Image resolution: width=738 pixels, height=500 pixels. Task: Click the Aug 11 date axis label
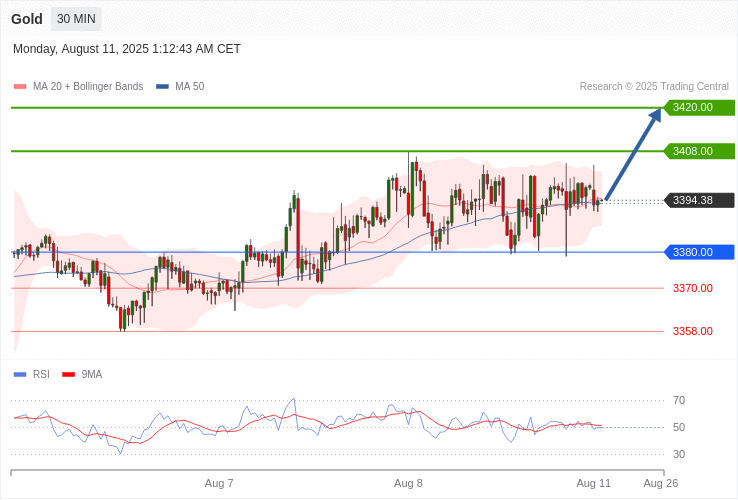pos(594,484)
